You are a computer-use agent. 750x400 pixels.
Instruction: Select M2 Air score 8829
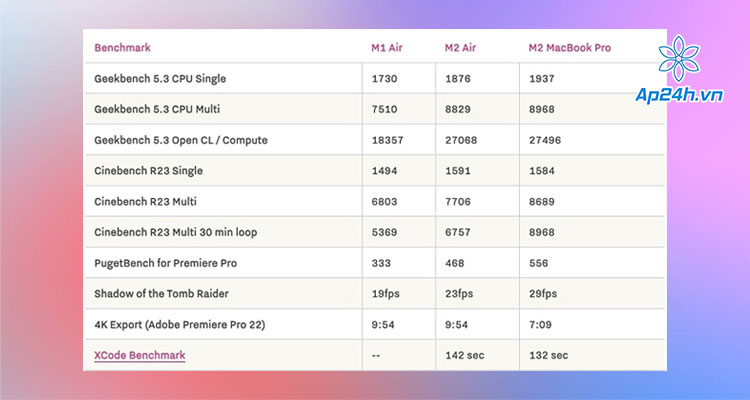[x=458, y=109]
